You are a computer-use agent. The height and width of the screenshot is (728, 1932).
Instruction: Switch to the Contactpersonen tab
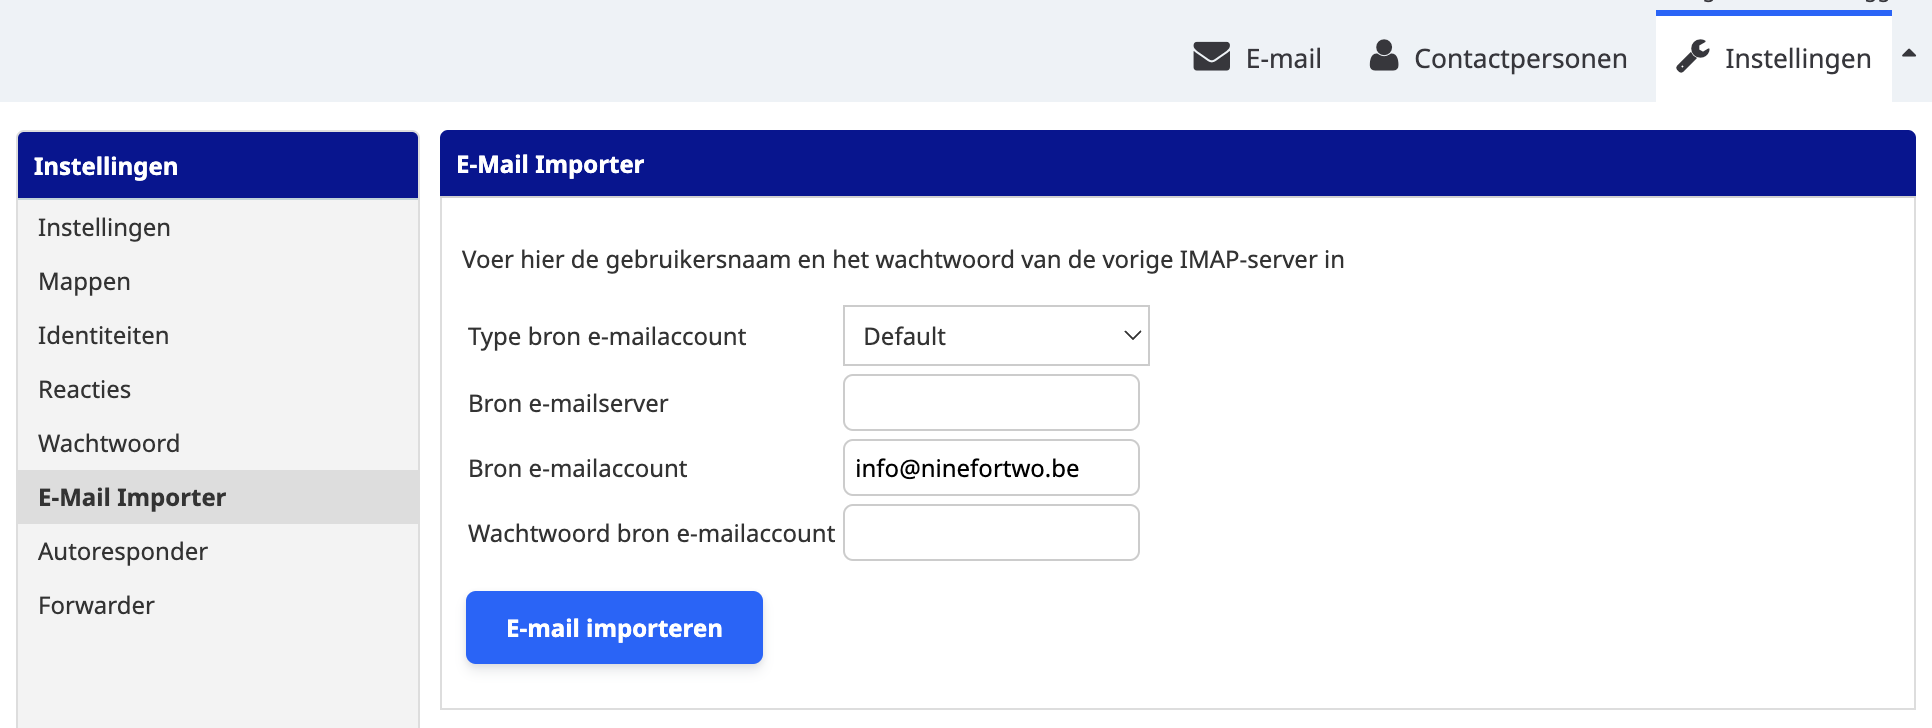click(x=1520, y=59)
